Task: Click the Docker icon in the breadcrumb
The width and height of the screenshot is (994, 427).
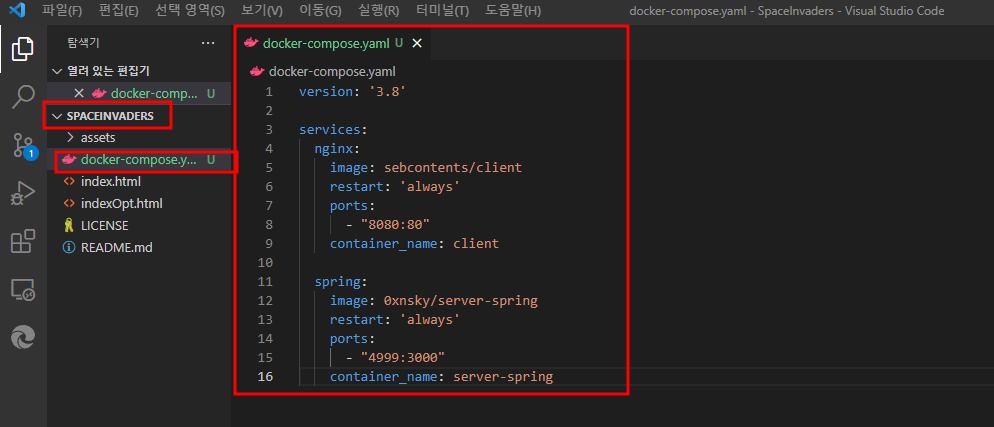Action: click(x=257, y=72)
